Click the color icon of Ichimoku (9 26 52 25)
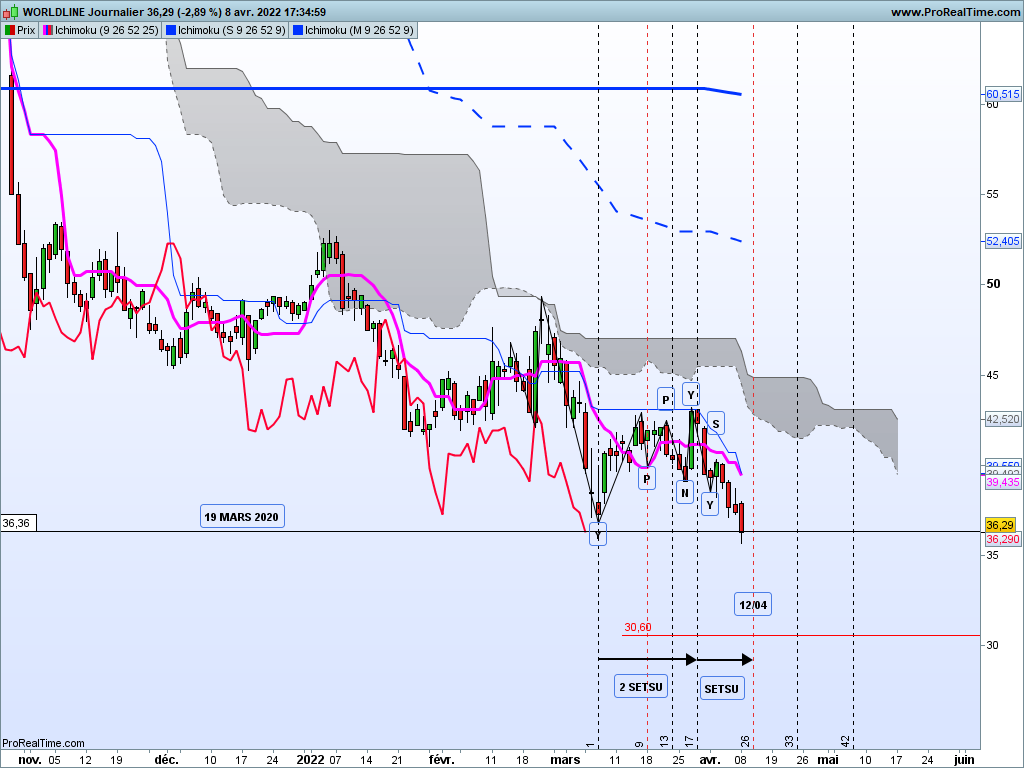The height and width of the screenshot is (768, 1024). (x=48, y=30)
